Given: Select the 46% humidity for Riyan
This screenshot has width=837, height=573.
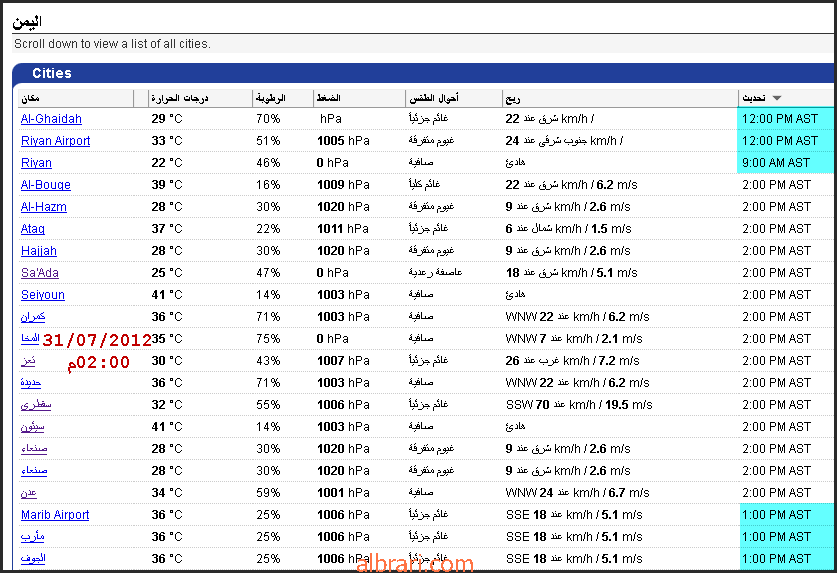Looking at the screenshot, I should coord(268,162).
